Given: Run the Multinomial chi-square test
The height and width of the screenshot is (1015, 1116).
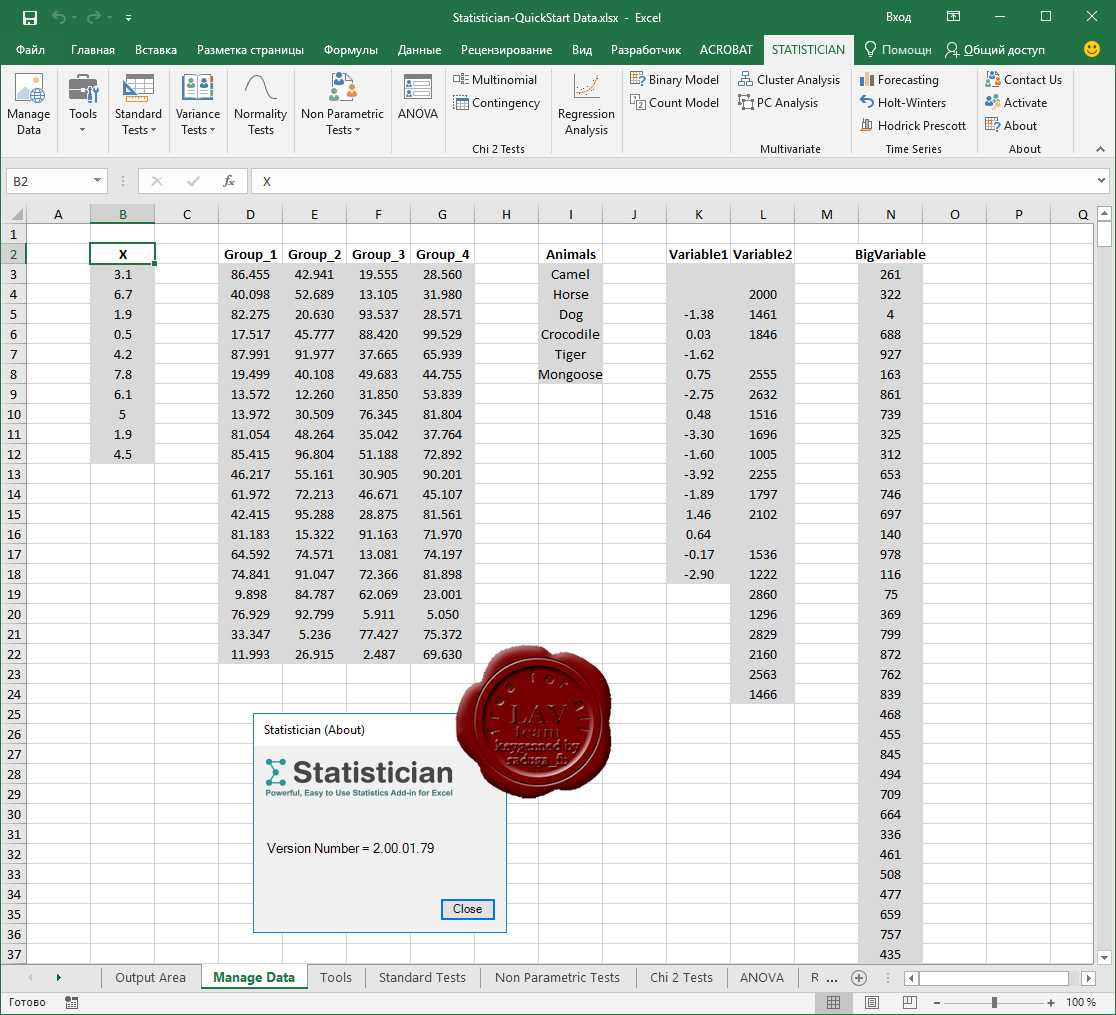Looking at the screenshot, I should pyautogui.click(x=495, y=80).
